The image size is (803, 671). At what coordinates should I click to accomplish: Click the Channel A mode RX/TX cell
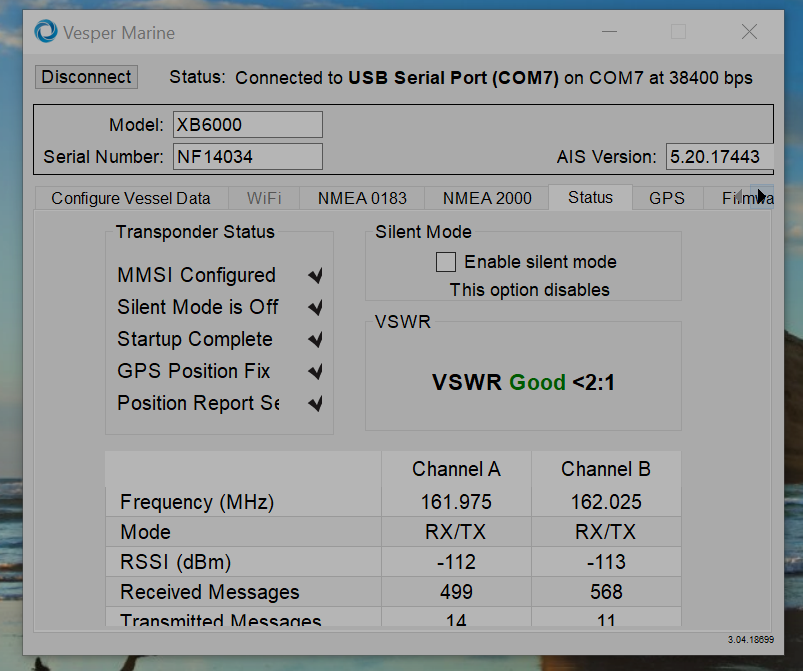pyautogui.click(x=456, y=532)
